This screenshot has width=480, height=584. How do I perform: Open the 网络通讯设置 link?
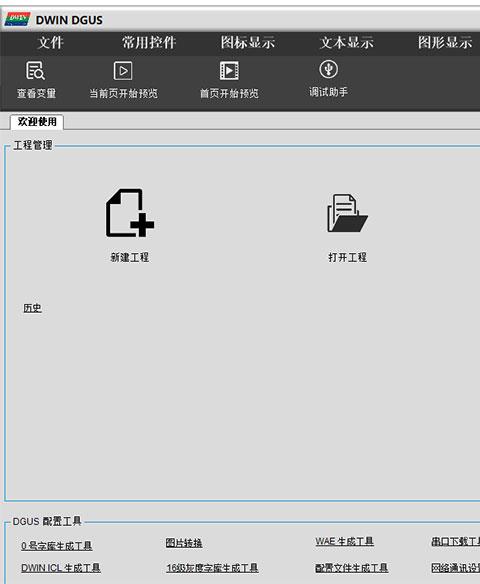(x=455, y=568)
